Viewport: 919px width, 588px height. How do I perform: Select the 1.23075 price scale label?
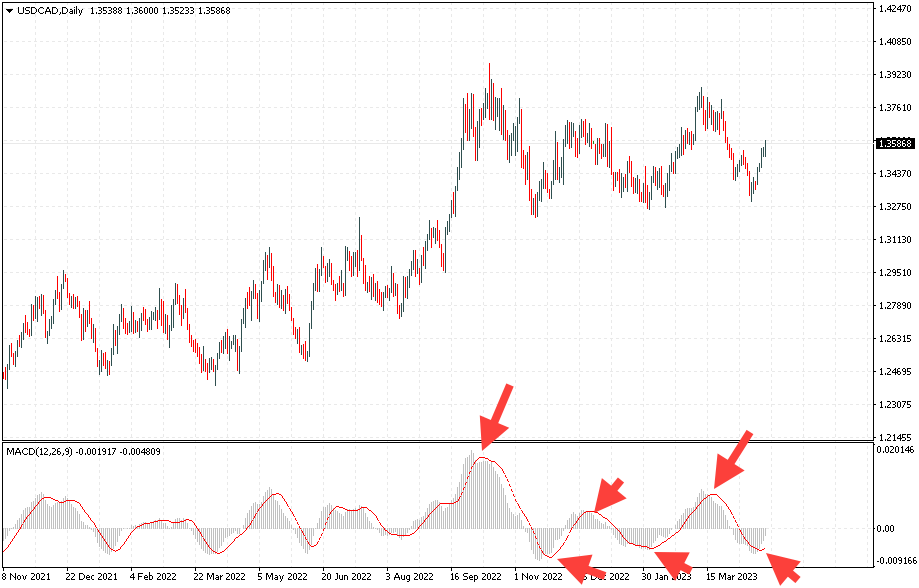pyautogui.click(x=896, y=405)
